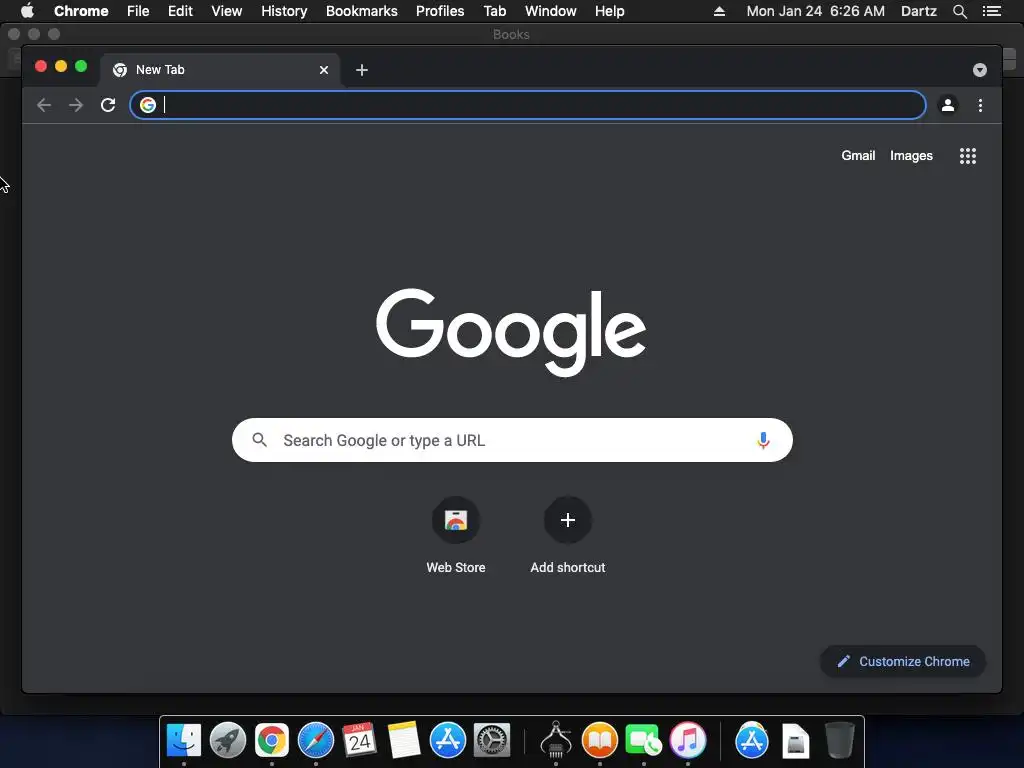Open the Trash in the Dock
This screenshot has width=1024, height=768.
(x=840, y=741)
